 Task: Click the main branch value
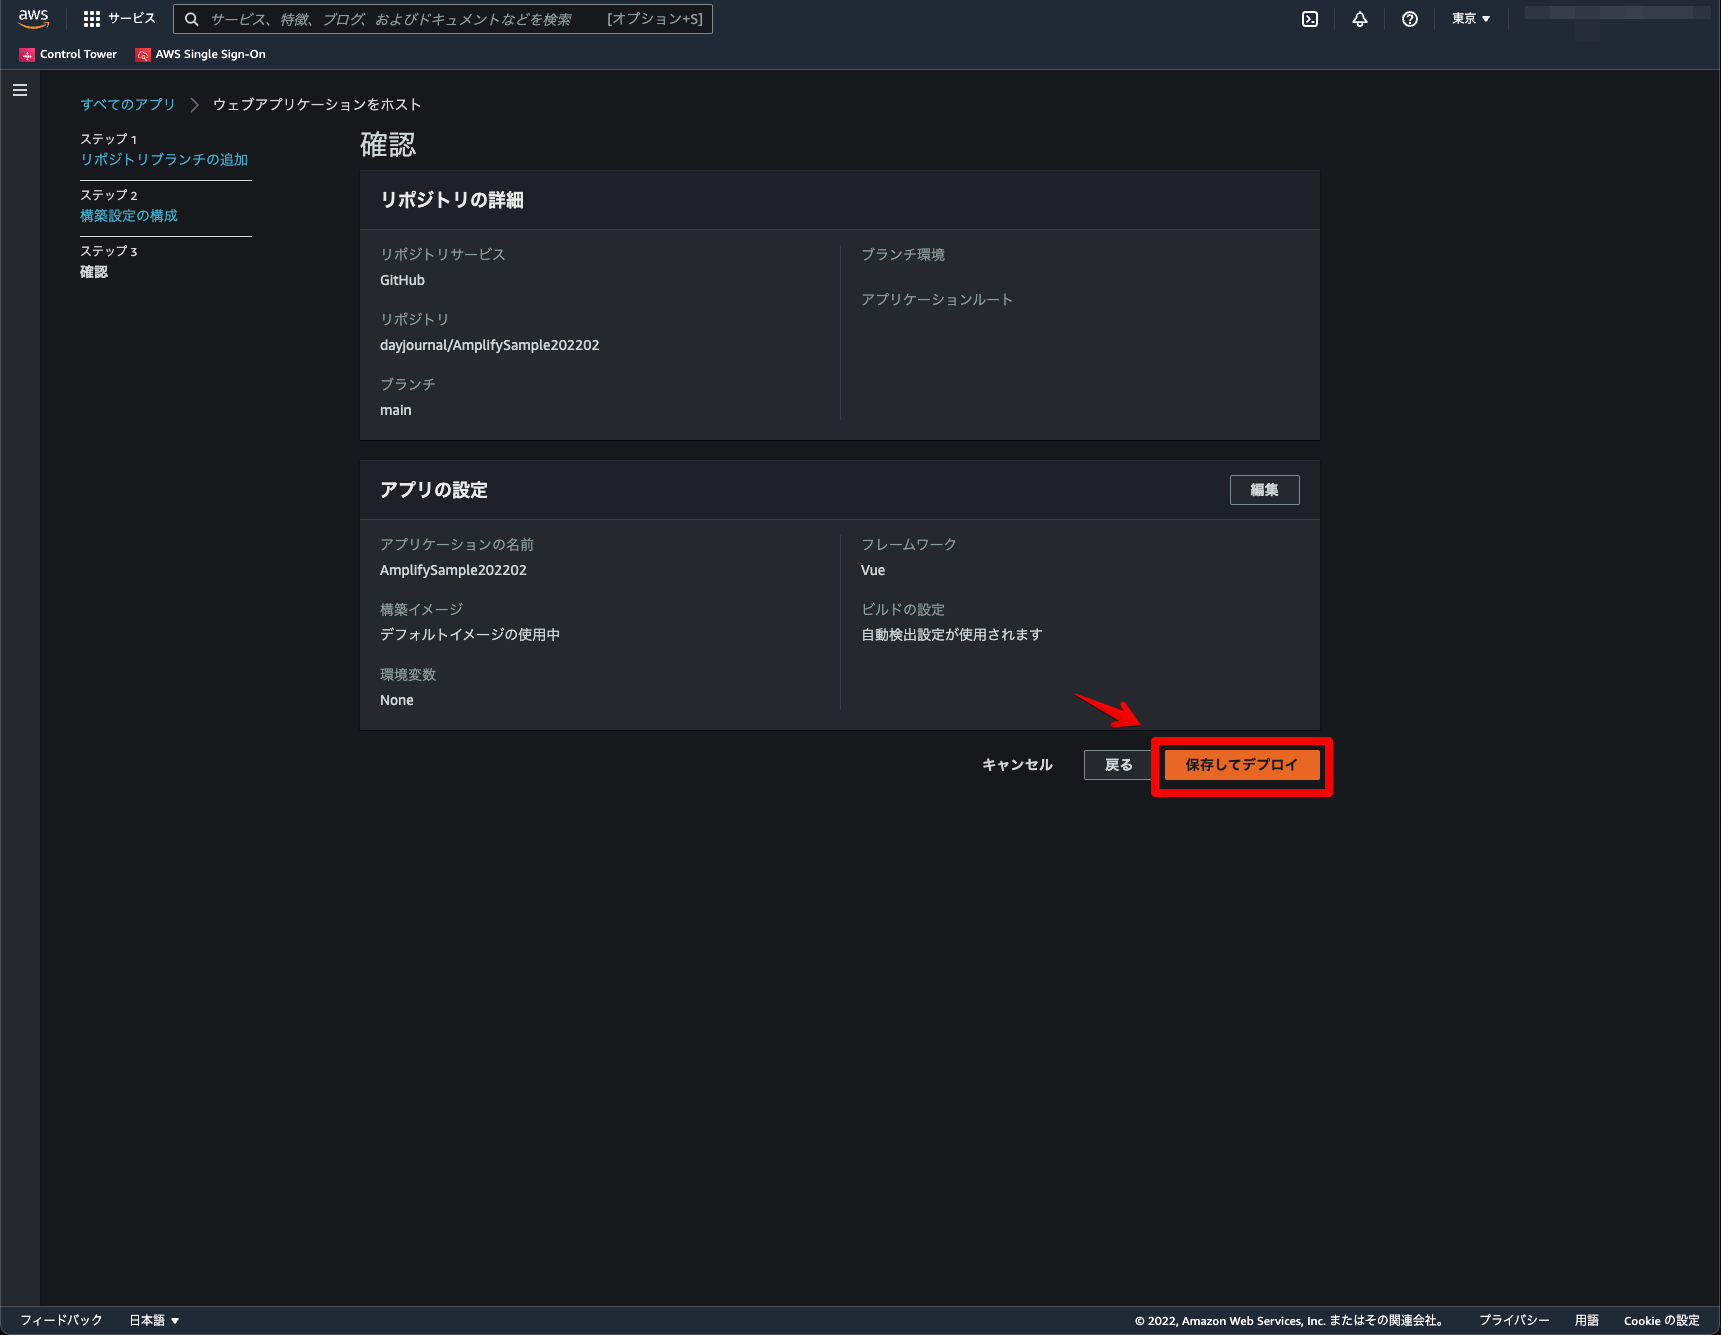tap(396, 410)
